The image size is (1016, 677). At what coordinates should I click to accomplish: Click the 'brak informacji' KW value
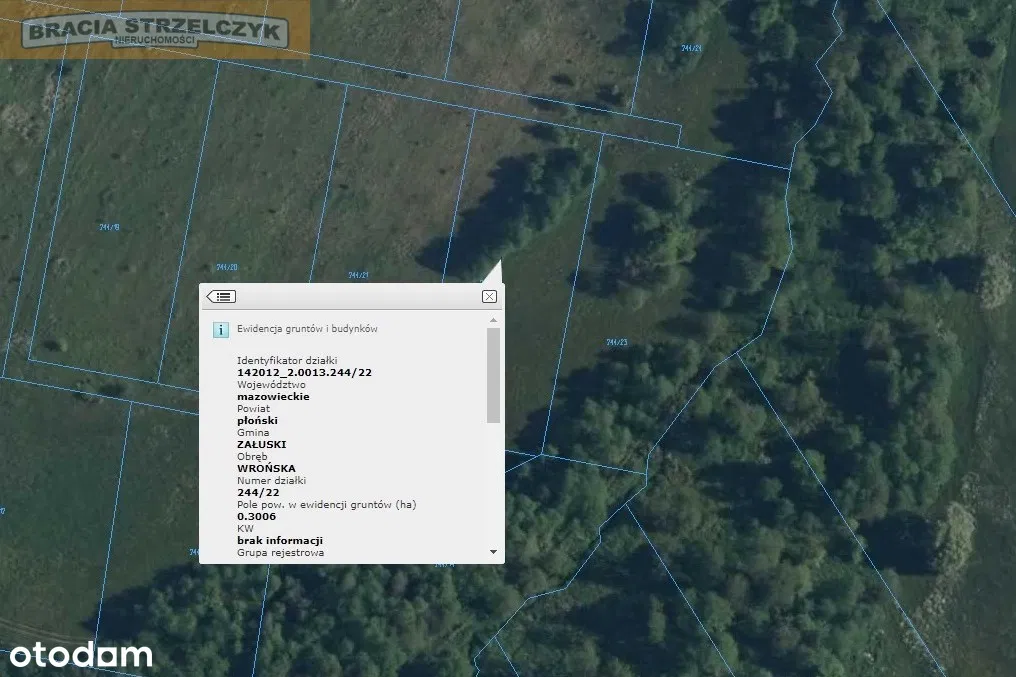[279, 540]
